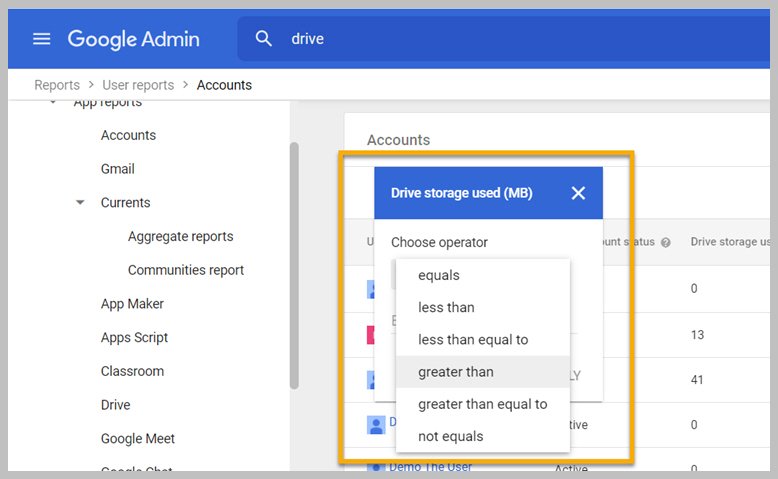Click the storage value 41
778x479 pixels.
697,380
